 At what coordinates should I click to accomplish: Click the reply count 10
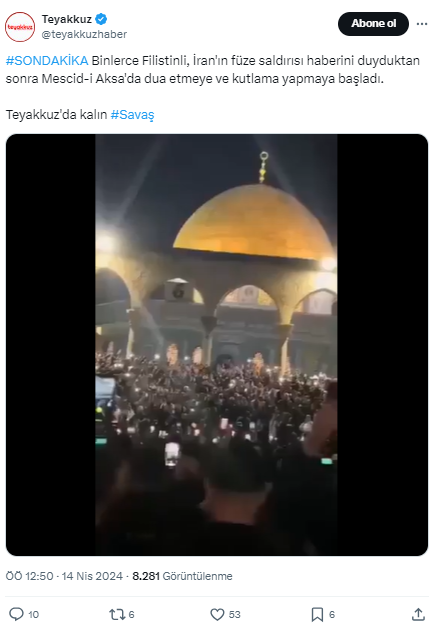34,614
